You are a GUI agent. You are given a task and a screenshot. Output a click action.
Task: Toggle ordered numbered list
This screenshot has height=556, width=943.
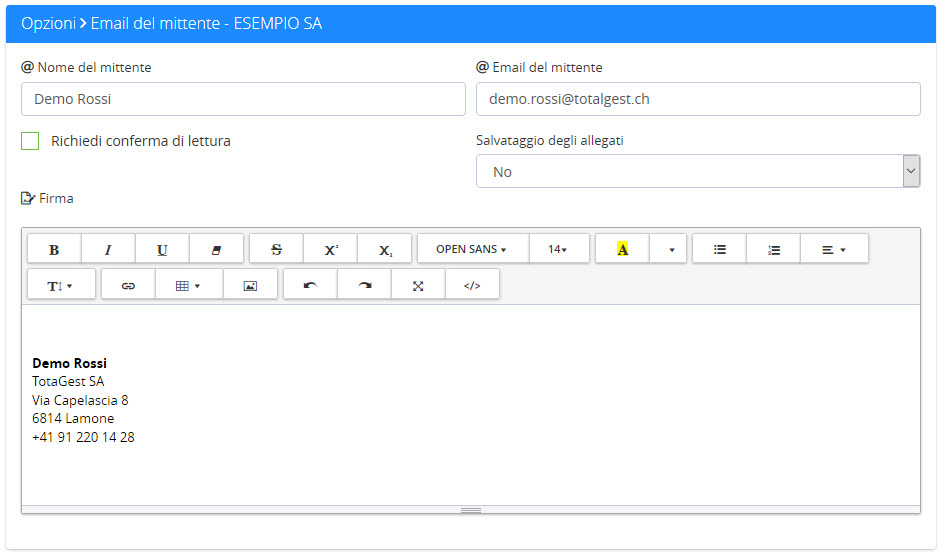(773, 249)
